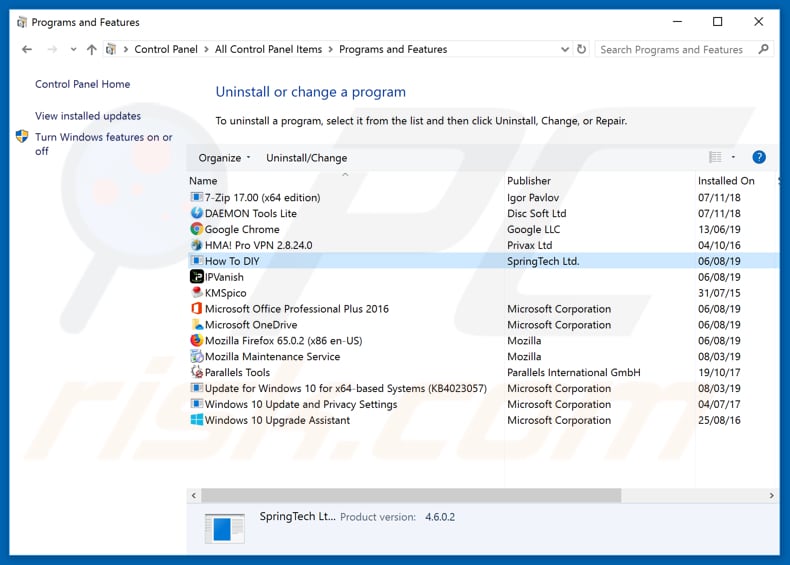Click the How To DIY program icon
This screenshot has height=565, width=790.
(196, 261)
